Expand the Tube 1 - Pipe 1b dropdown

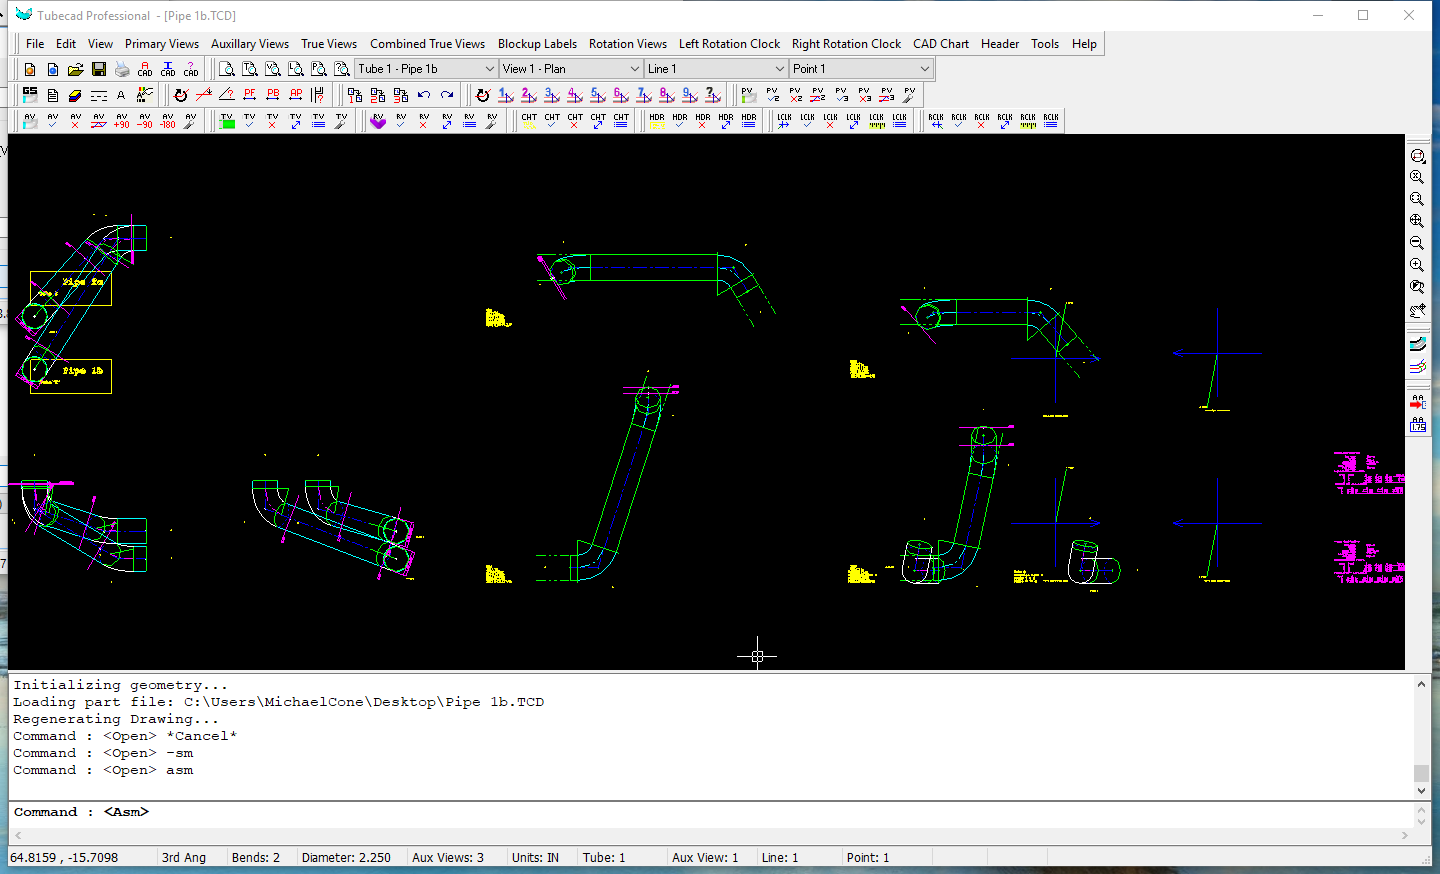(489, 69)
